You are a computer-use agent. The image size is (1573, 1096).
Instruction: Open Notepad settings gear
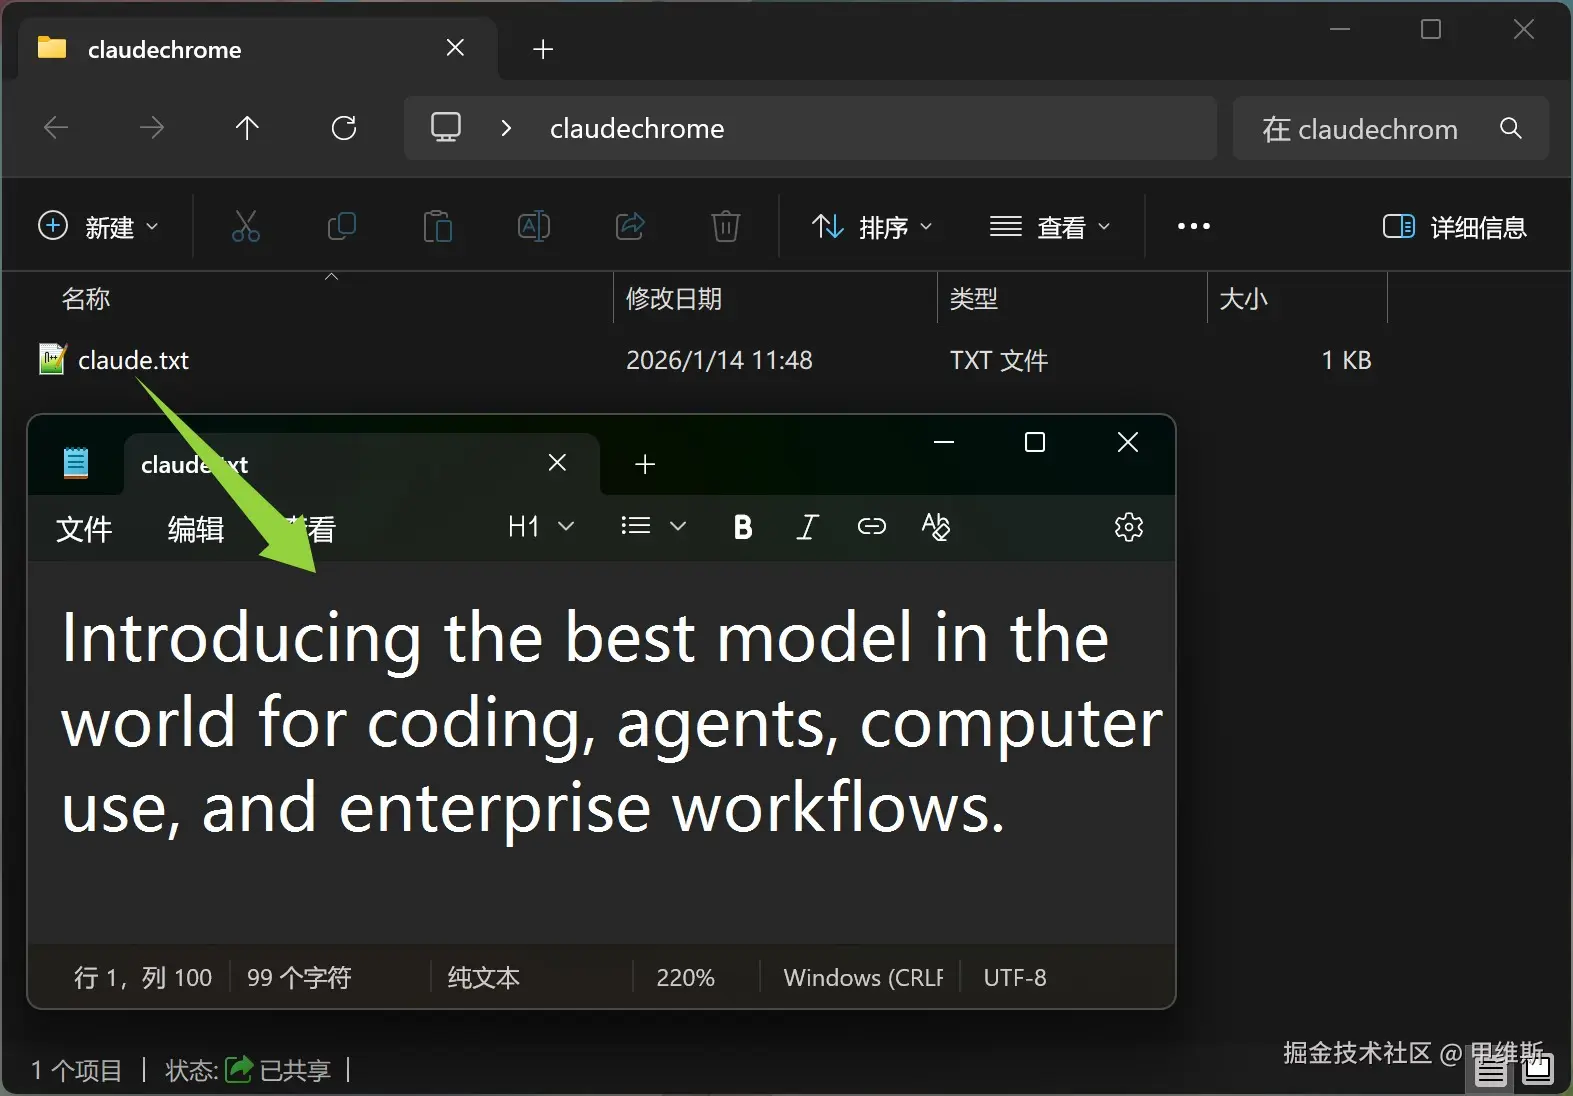(1129, 527)
